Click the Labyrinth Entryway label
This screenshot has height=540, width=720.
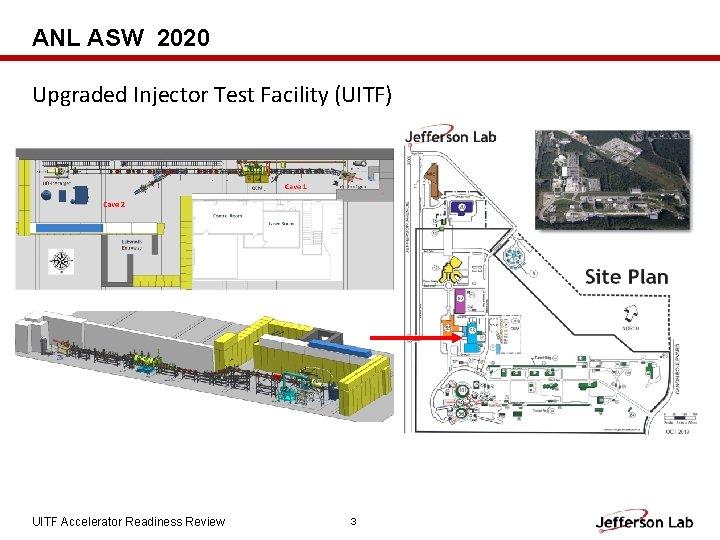[132, 245]
